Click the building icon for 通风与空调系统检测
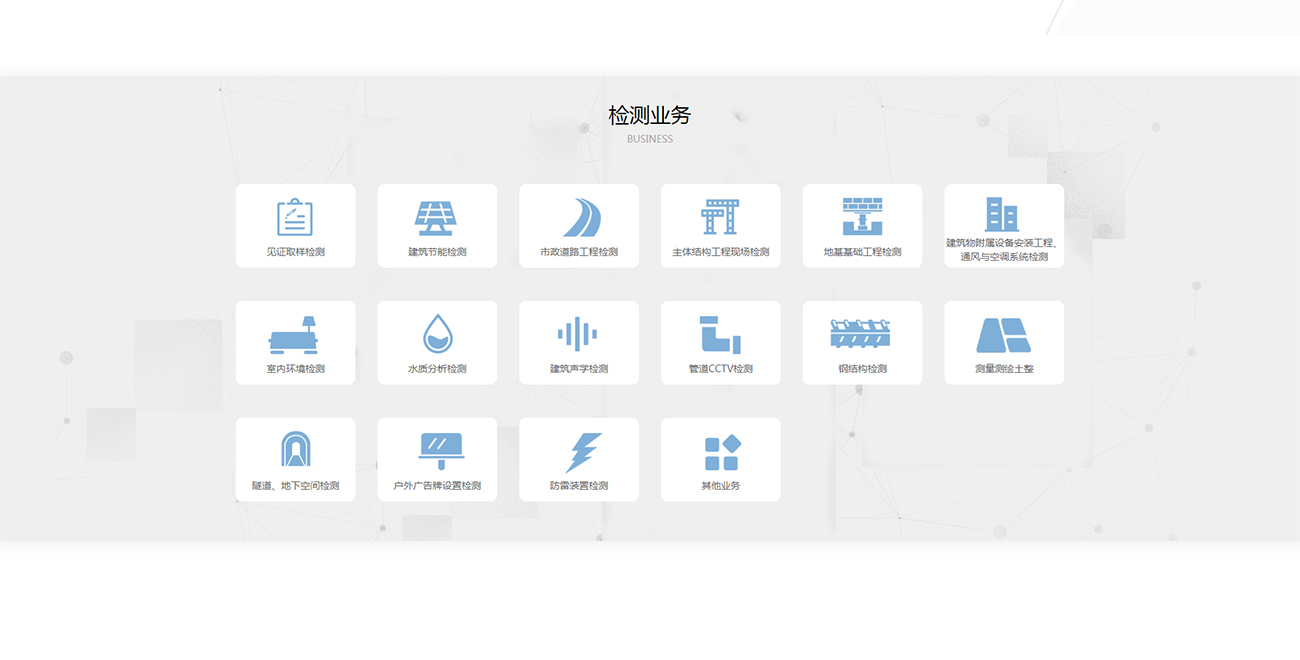The width and height of the screenshot is (1300, 660). pyautogui.click(x=1003, y=213)
